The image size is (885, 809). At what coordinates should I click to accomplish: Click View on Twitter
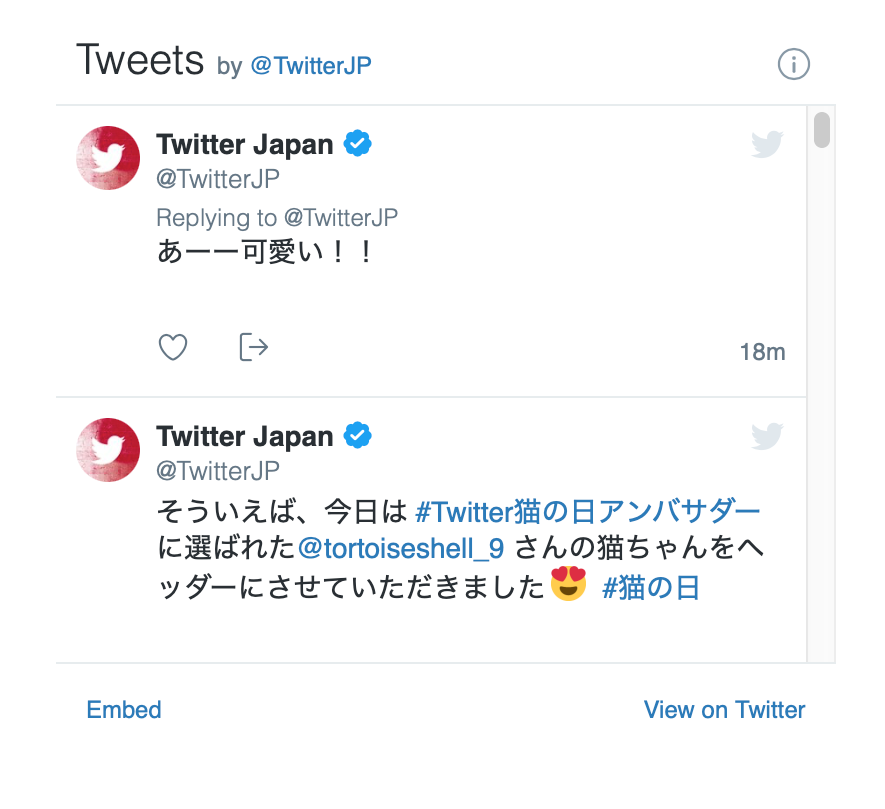click(x=724, y=710)
